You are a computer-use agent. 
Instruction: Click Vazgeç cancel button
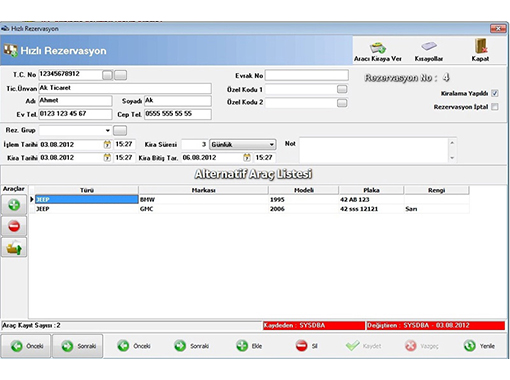pyautogui.click(x=422, y=346)
